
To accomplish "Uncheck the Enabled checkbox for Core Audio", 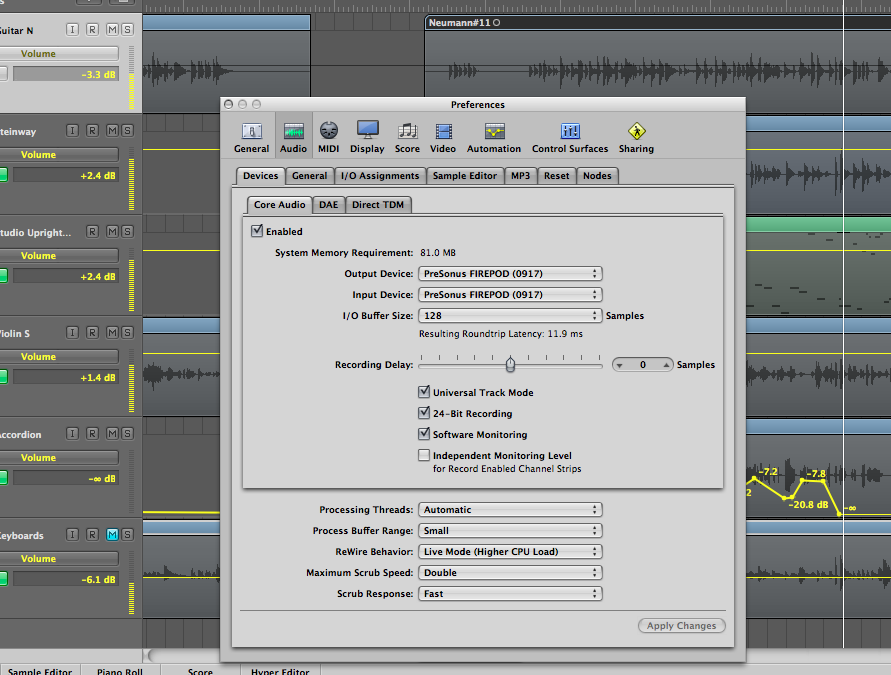I will tap(257, 231).
